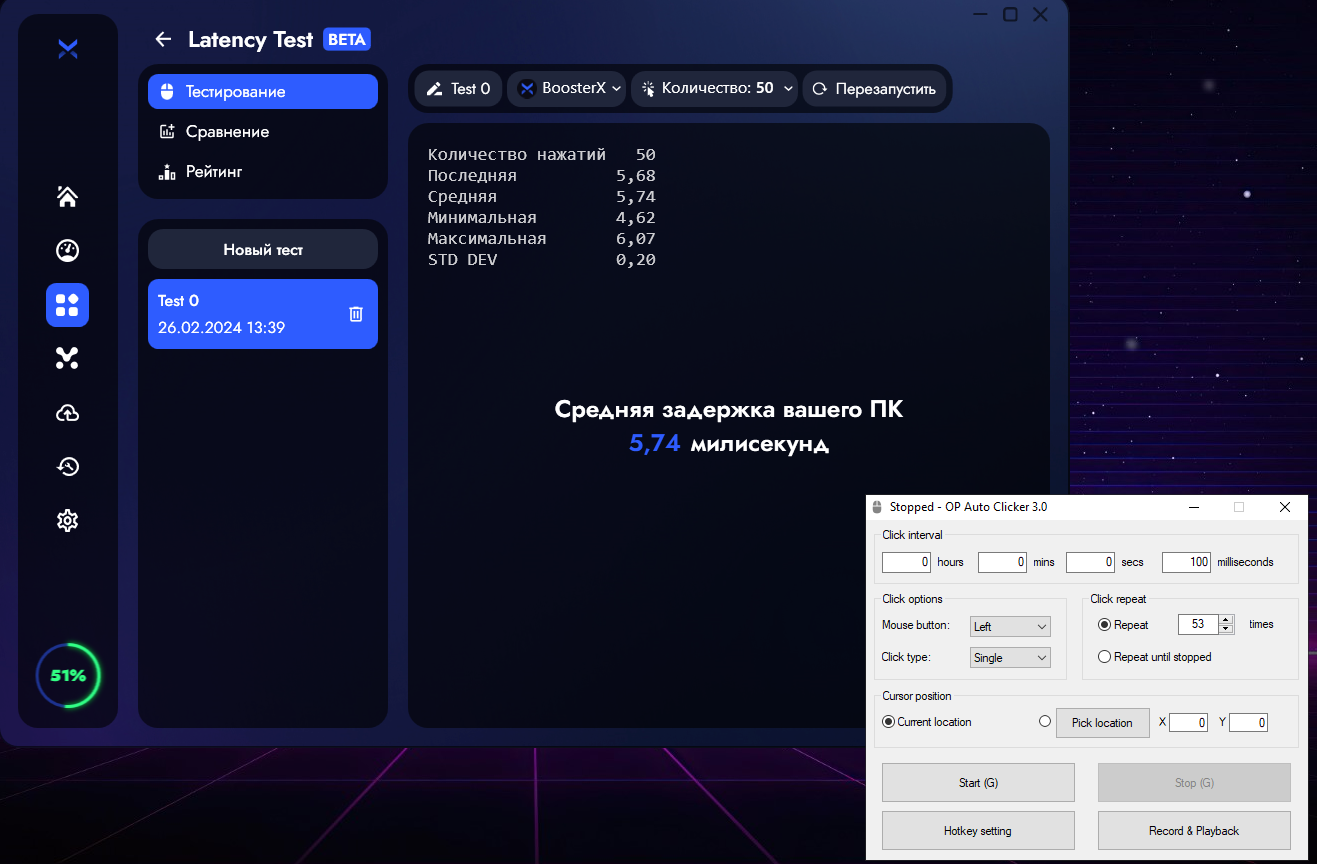Image resolution: width=1317 pixels, height=864 pixels.
Task: Click the Start (G) button
Action: coord(978,782)
